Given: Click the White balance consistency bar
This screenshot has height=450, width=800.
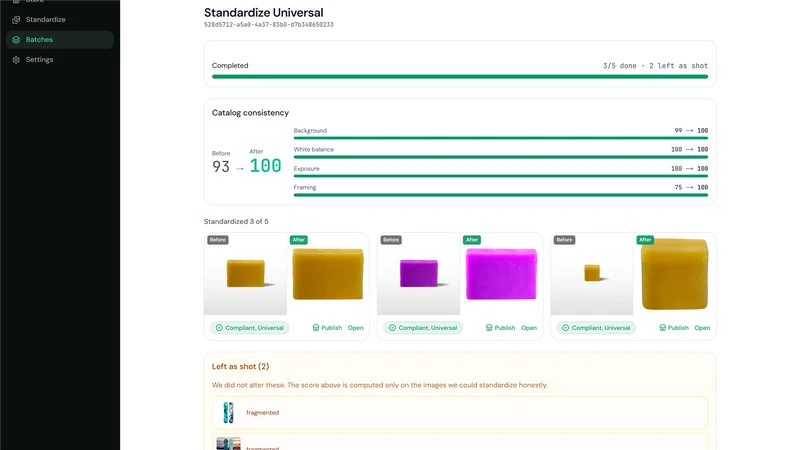Looking at the screenshot, I should [x=501, y=157].
